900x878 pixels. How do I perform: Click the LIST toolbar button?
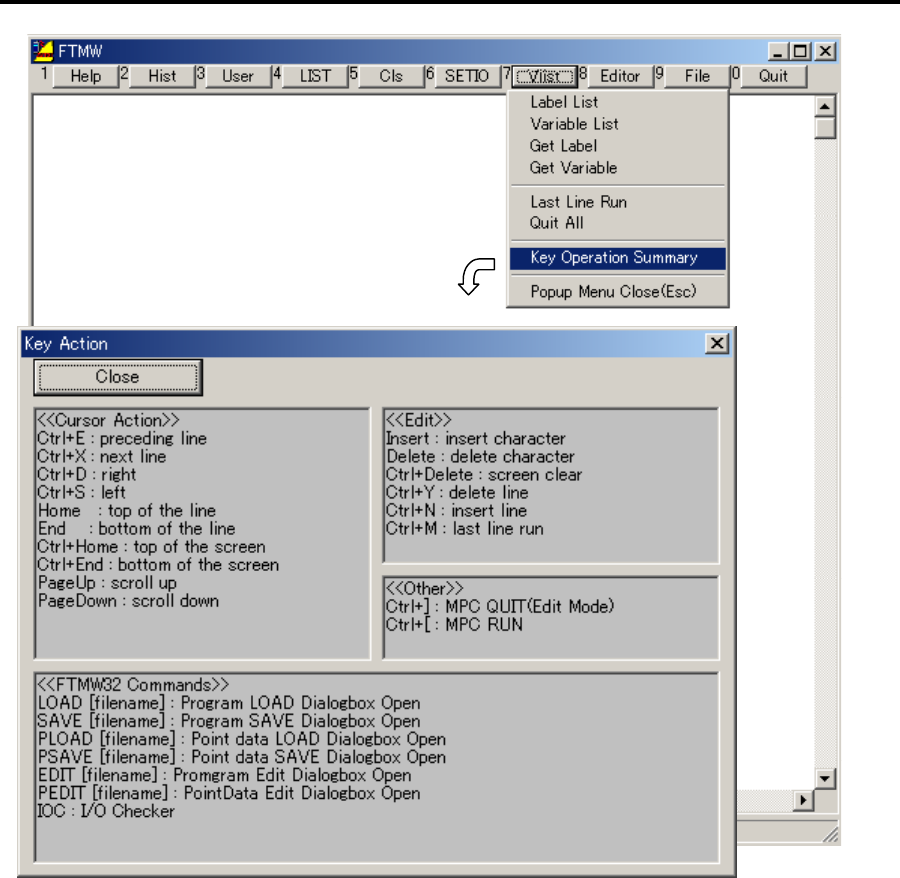(315, 76)
